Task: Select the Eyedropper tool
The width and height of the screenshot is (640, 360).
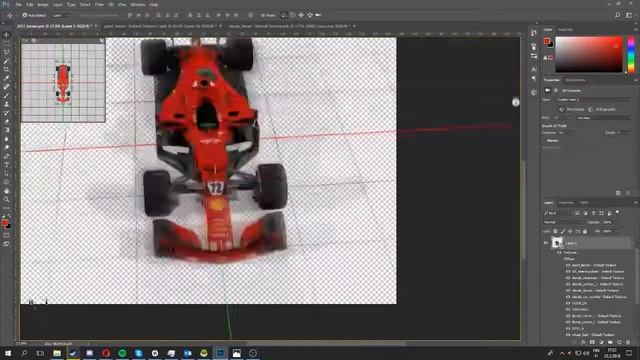Action: coord(6,78)
